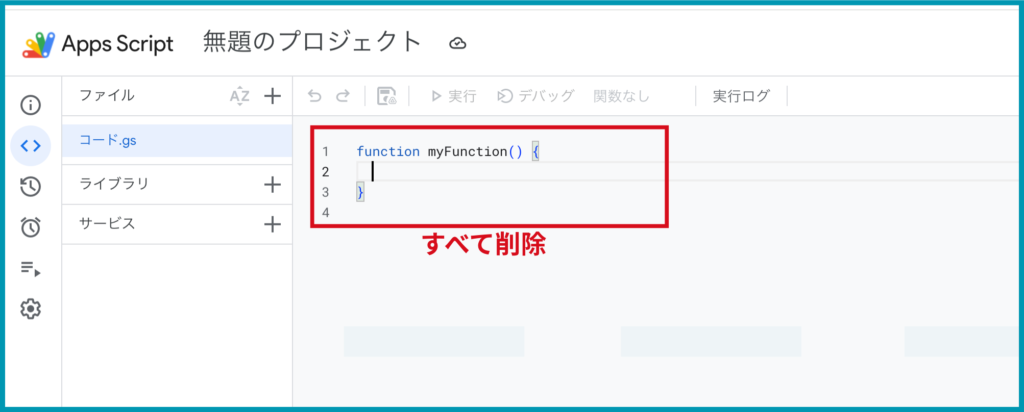The height and width of the screenshot is (412, 1024).
Task: Save the project with disk icon
Action: [387, 96]
